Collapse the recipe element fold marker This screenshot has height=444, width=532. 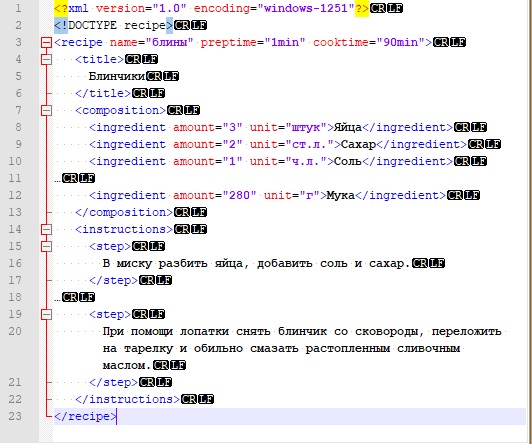point(46,42)
